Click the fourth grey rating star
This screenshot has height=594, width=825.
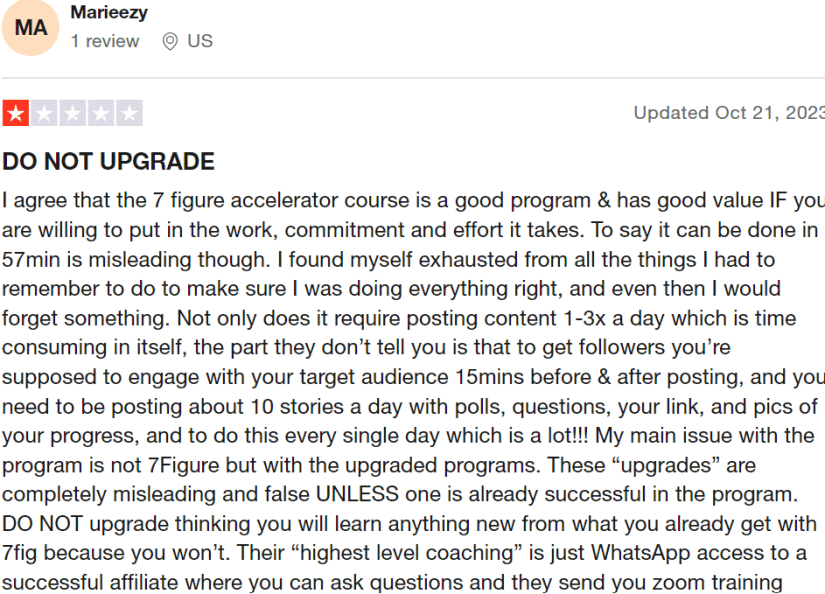coord(101,113)
